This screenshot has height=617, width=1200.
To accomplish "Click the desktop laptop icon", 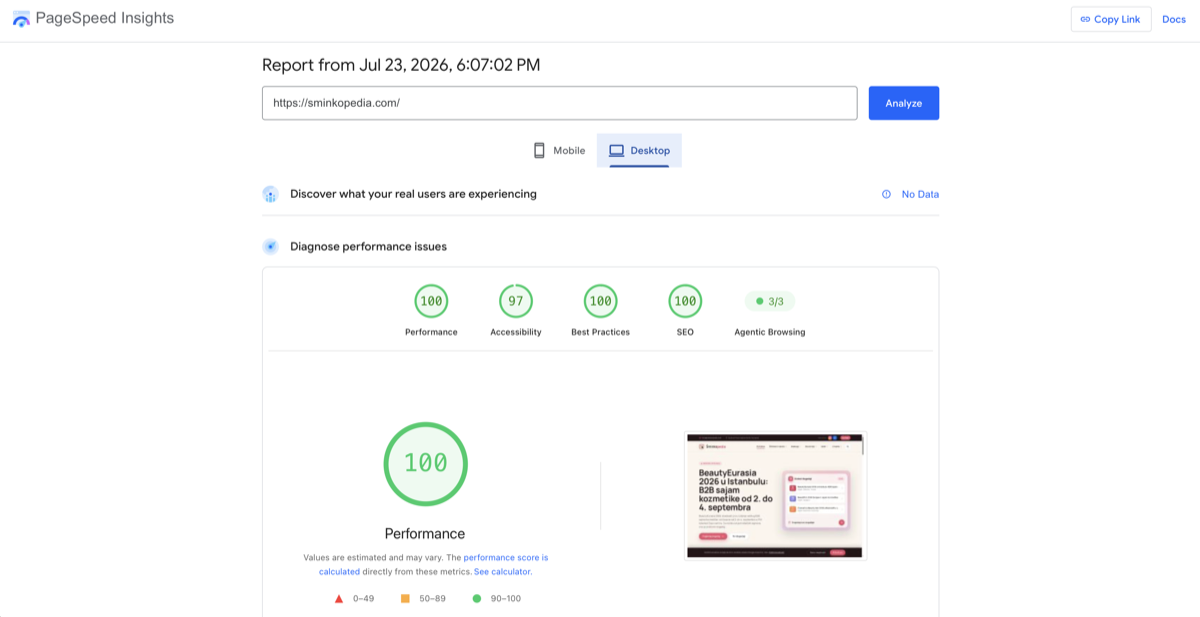I will tap(616, 151).
